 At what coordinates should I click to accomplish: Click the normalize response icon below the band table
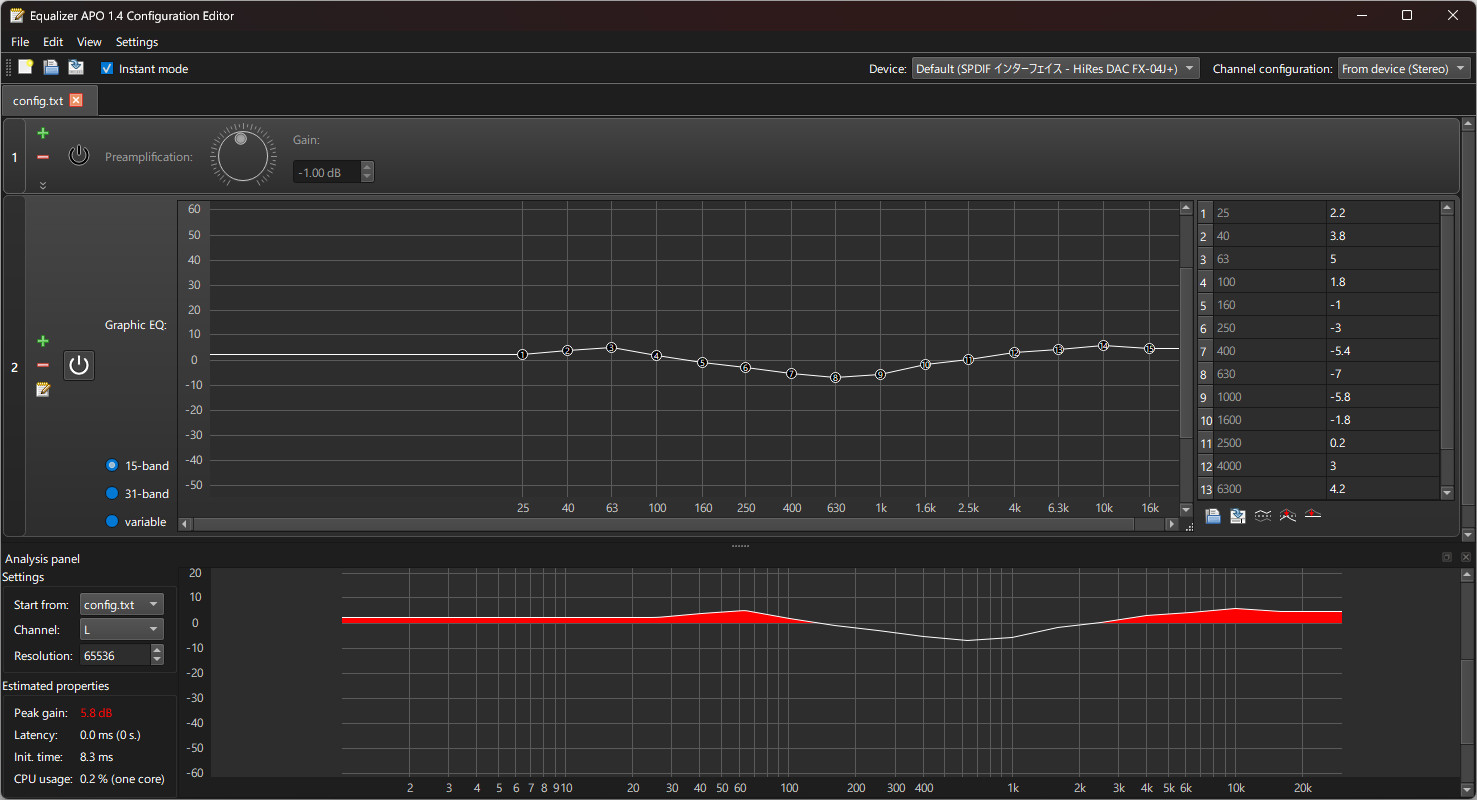point(1288,516)
